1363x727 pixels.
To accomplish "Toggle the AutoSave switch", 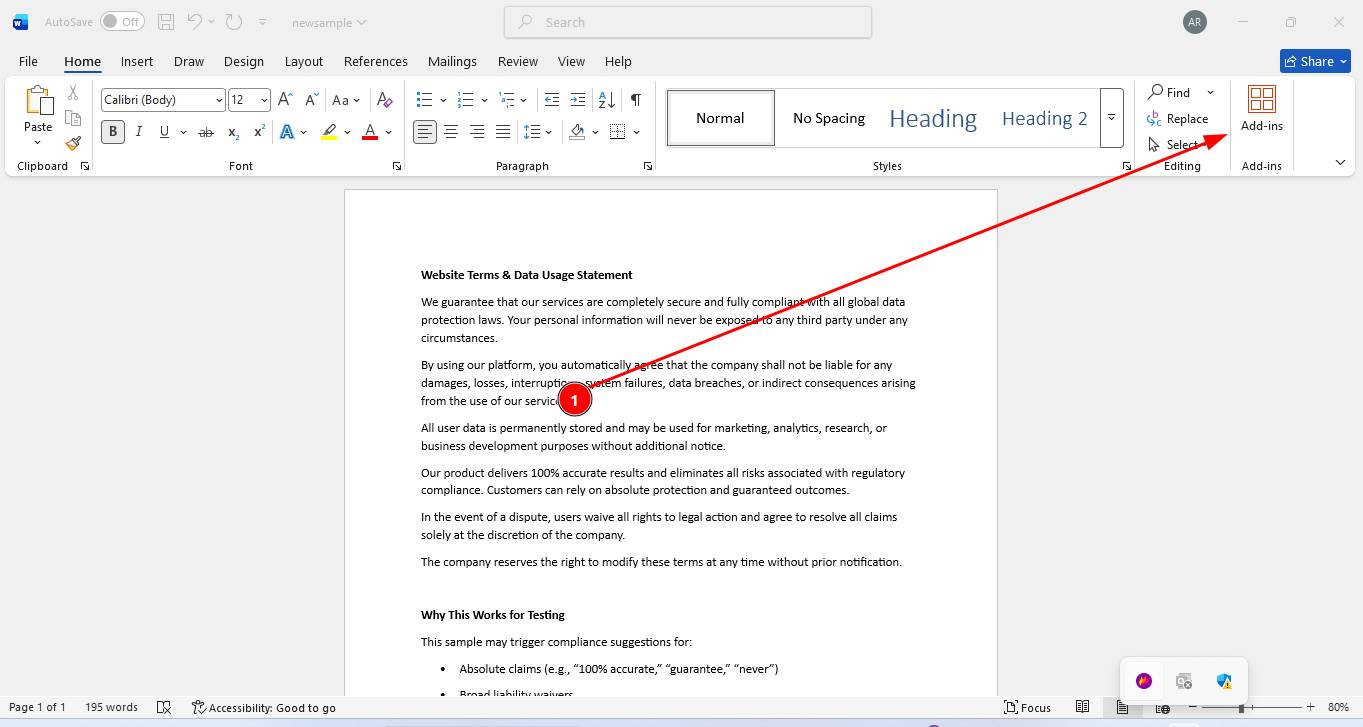I will coord(122,22).
